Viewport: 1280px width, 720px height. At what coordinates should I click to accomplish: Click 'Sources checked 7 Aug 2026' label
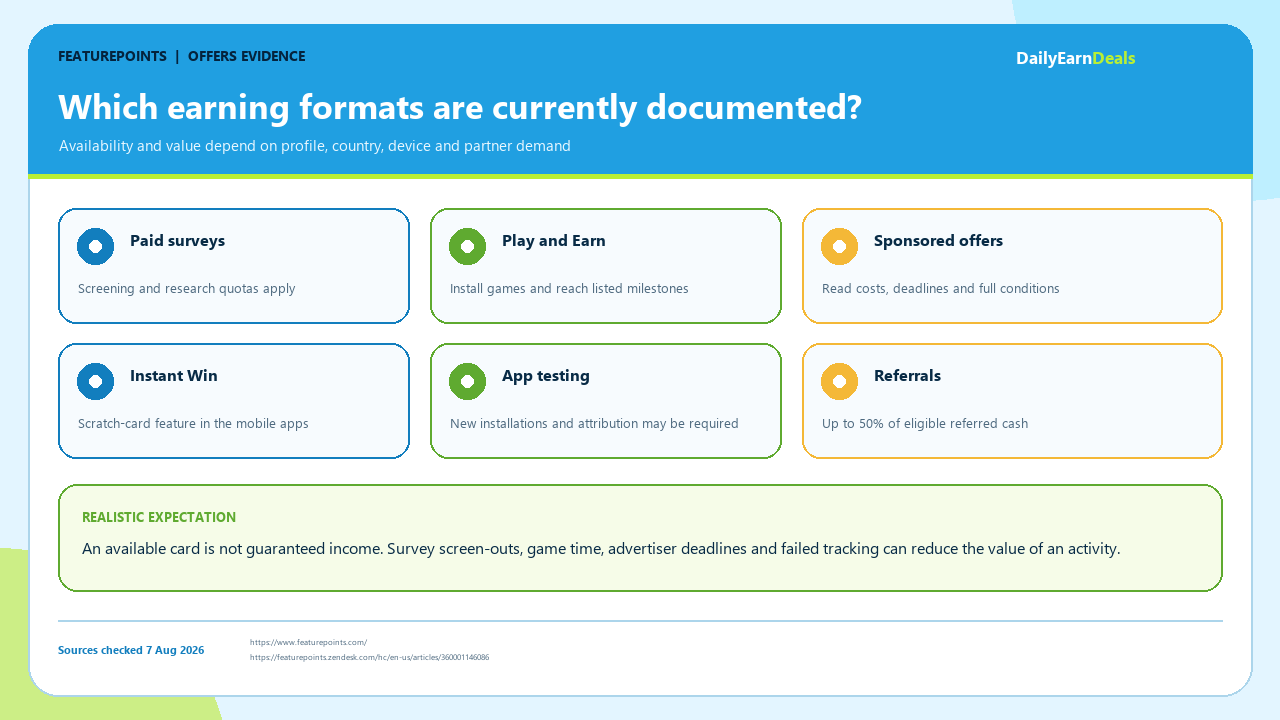tap(131, 650)
